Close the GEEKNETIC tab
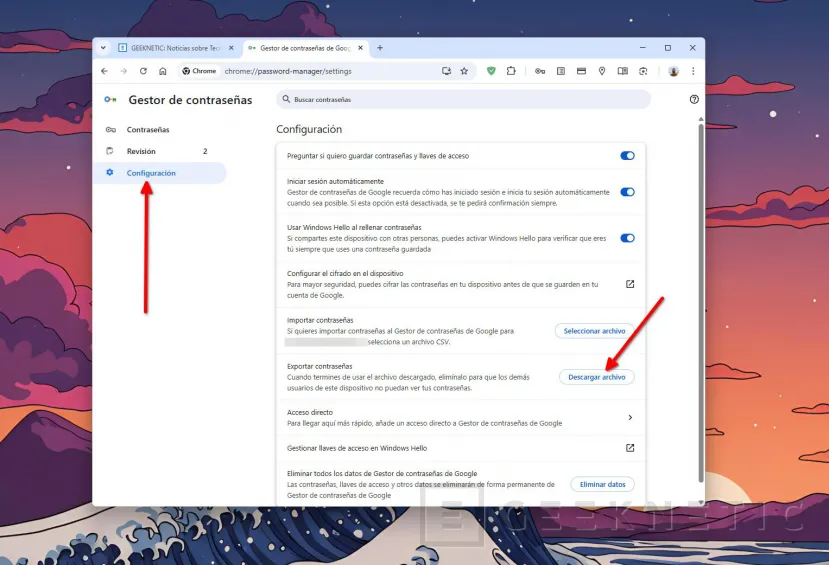829x565 pixels. tap(231, 48)
